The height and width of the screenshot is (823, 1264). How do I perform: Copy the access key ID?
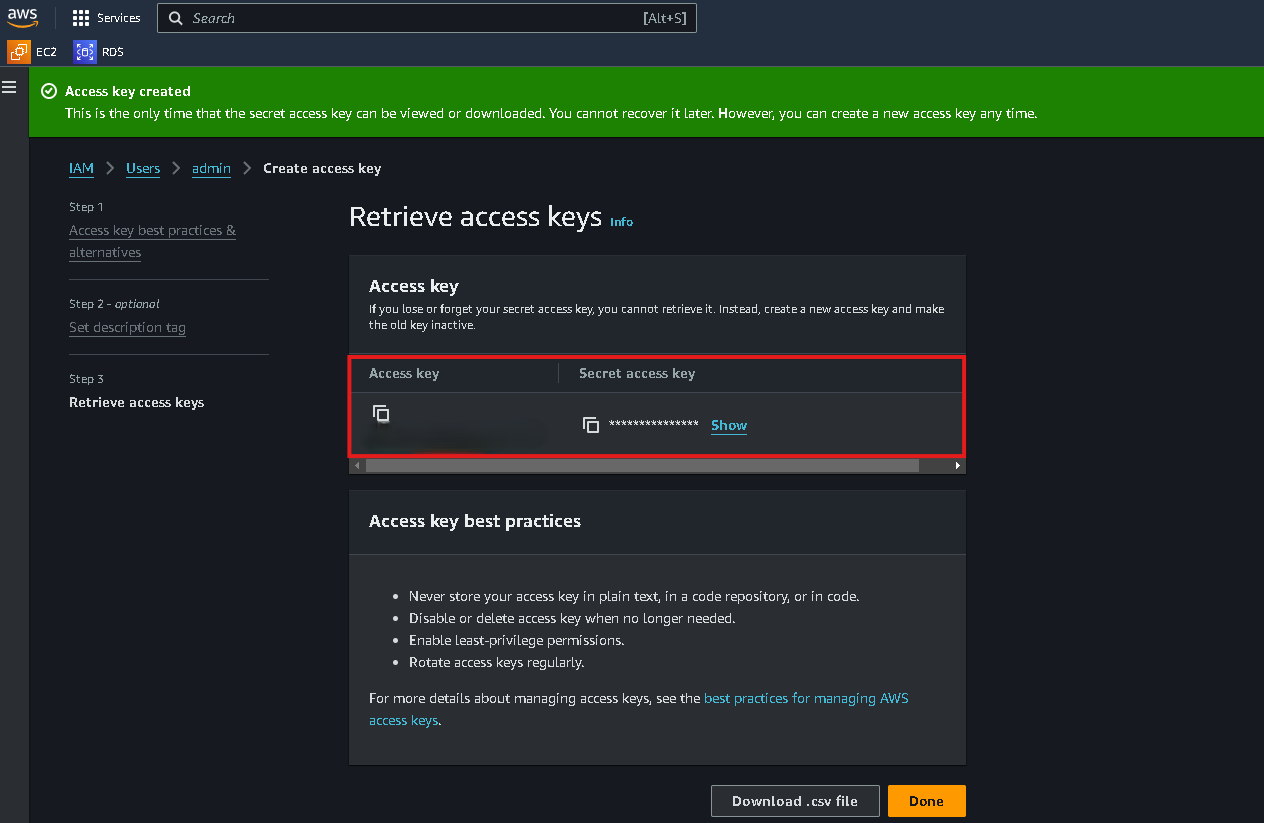coord(381,413)
